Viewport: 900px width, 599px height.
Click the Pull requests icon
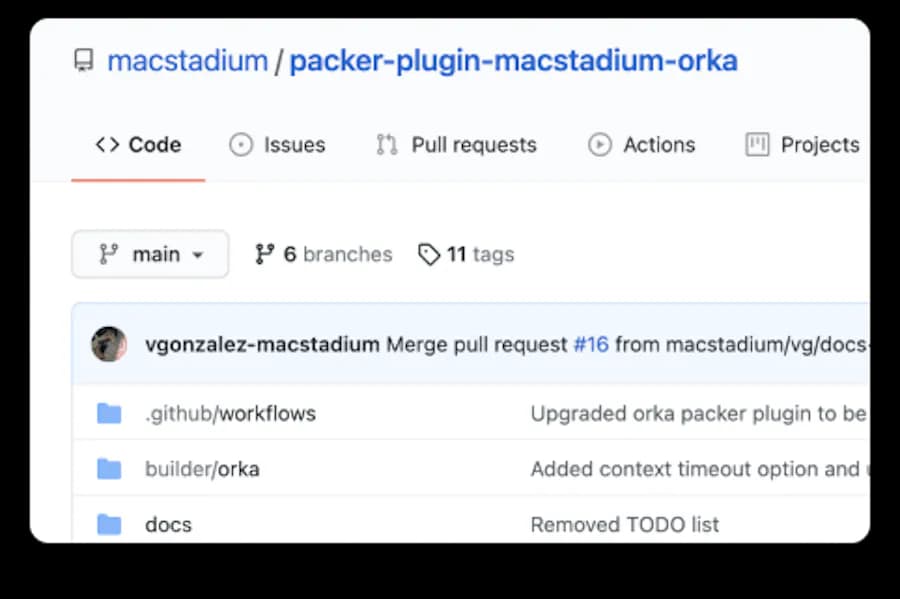387,145
